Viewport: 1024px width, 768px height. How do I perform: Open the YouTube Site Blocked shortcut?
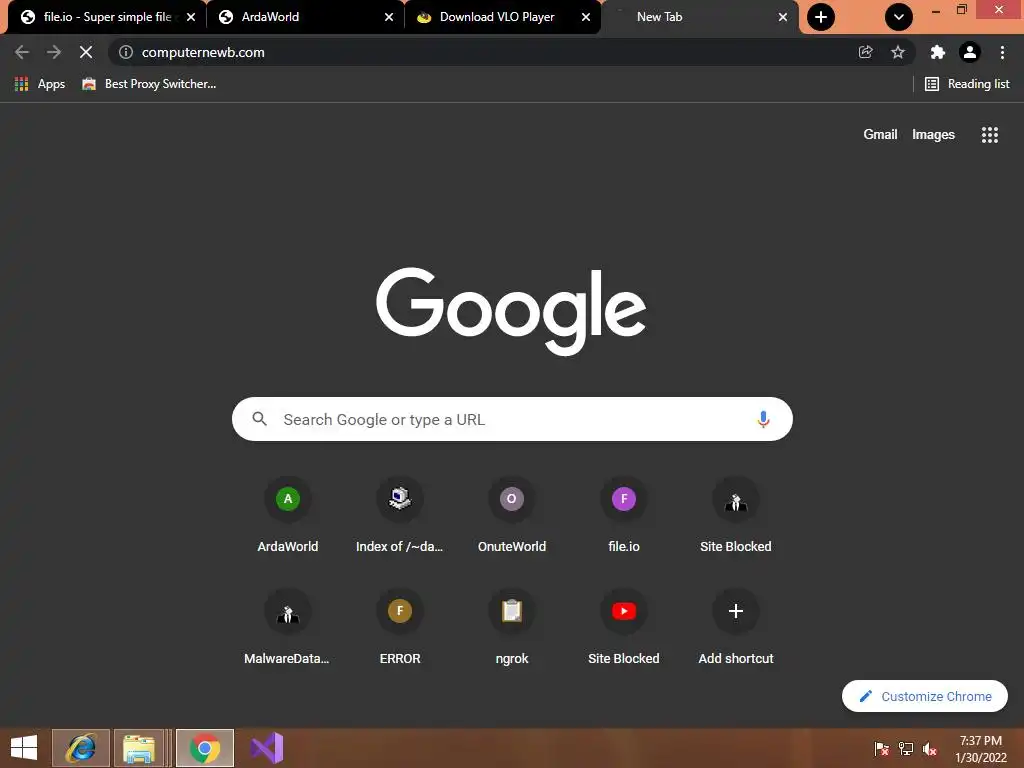pos(624,628)
